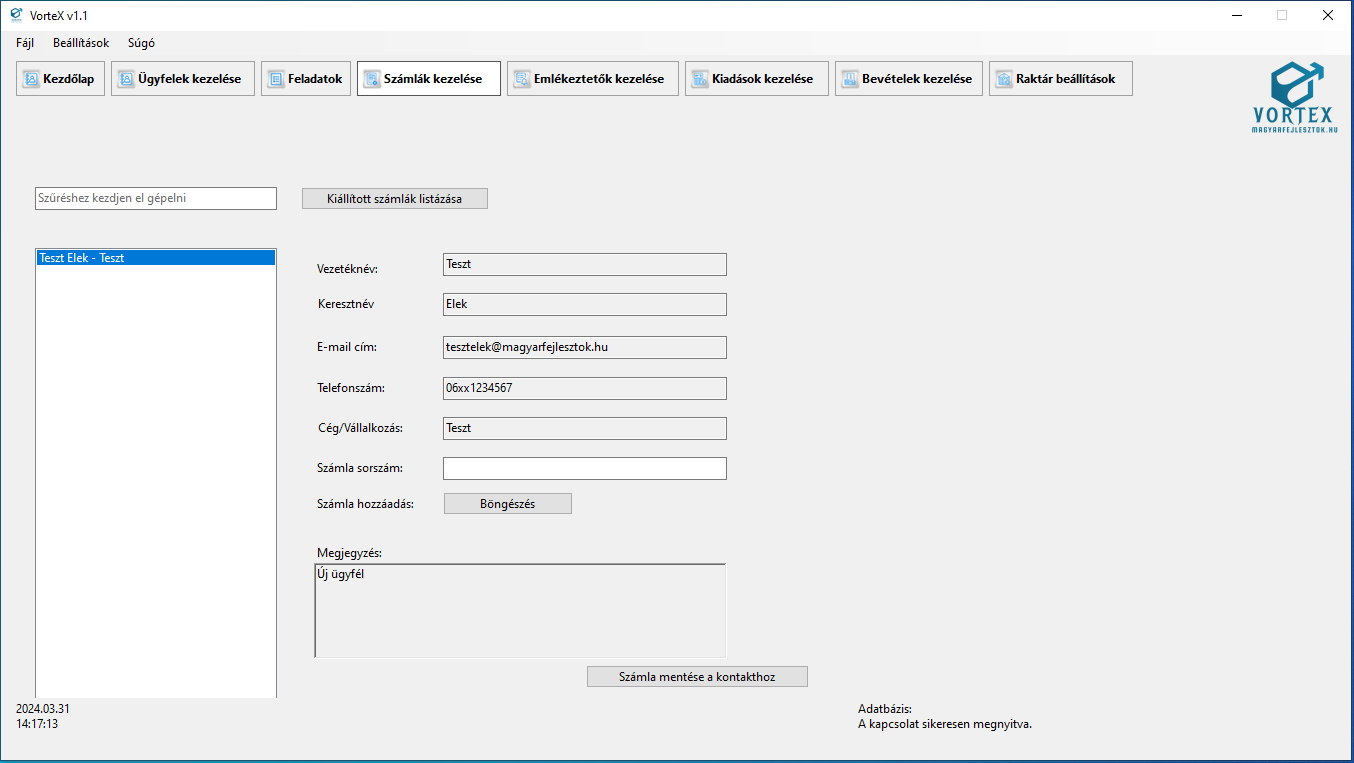Click Számla mentése a kontakthoz button
Screen dimensions: 1354x763
[697, 677]
